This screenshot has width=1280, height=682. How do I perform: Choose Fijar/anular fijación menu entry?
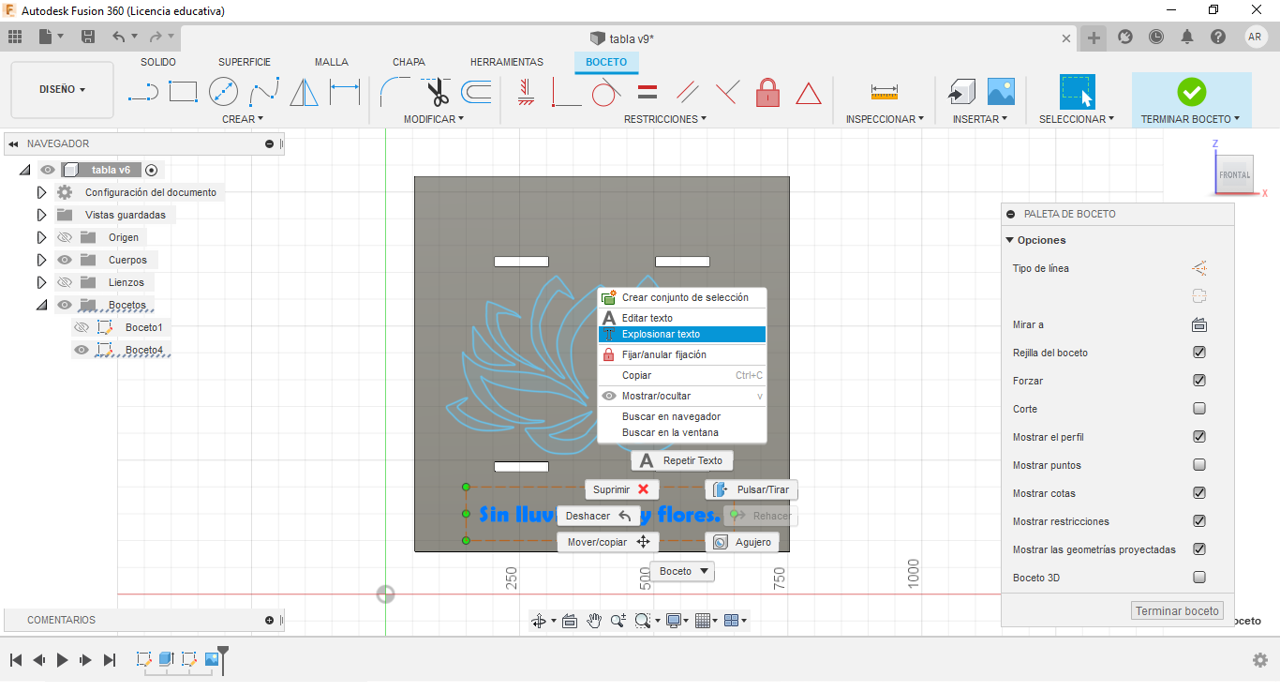(x=682, y=354)
